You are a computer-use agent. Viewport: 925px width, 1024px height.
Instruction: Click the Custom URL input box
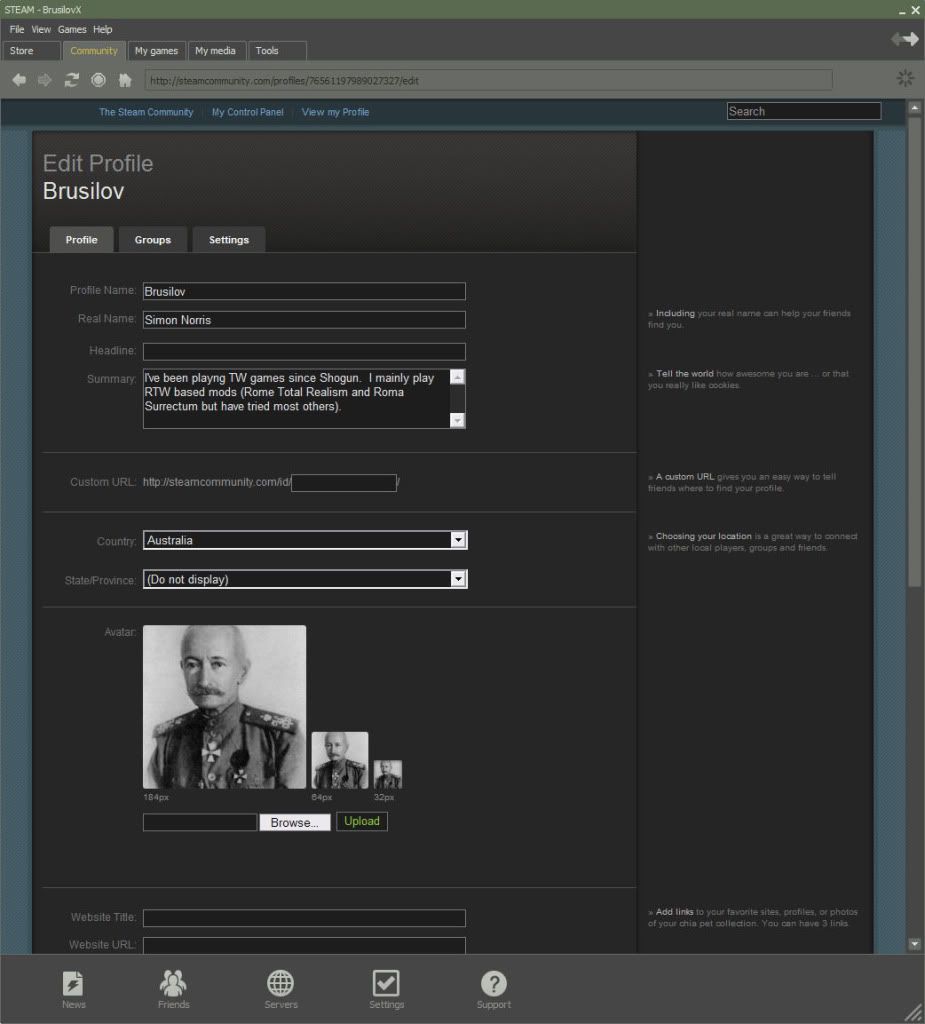(x=344, y=483)
